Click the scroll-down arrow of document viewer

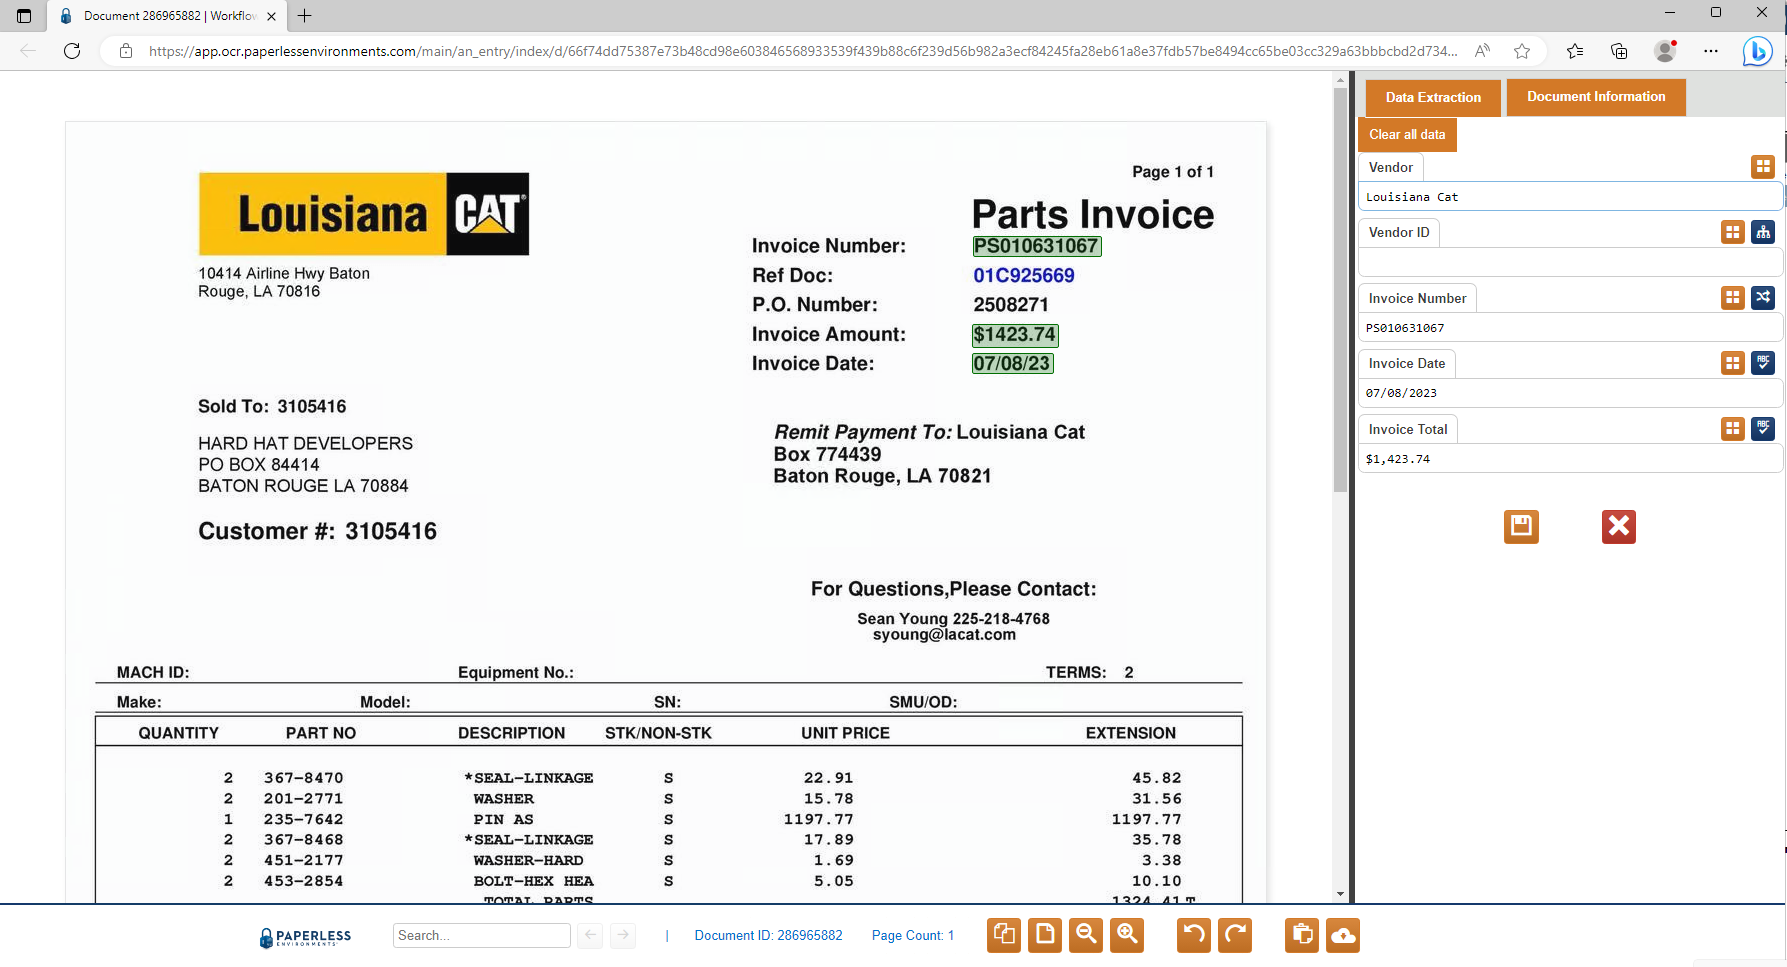point(1340,893)
